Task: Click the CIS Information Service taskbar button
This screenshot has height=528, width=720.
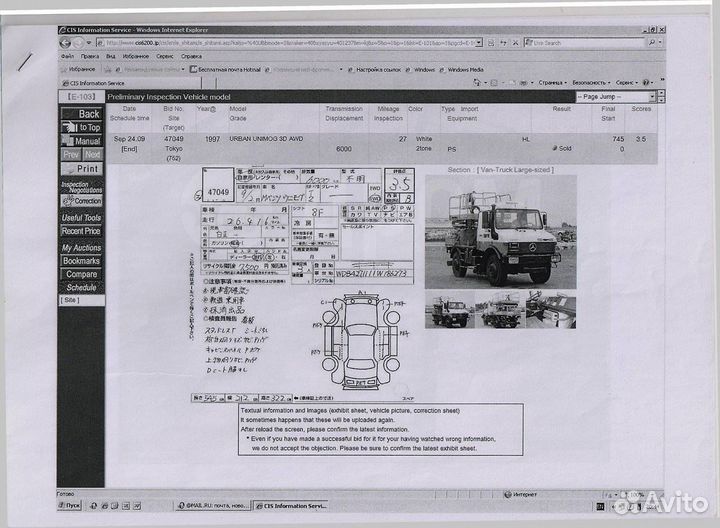Action: tap(291, 506)
